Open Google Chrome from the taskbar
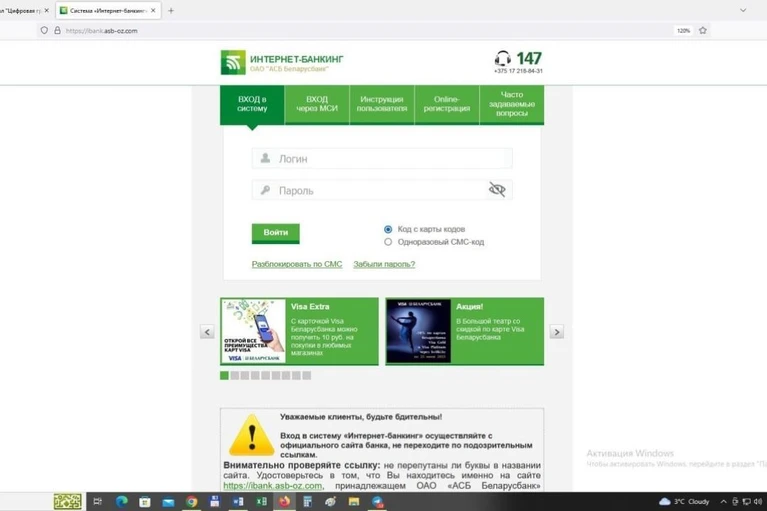Screen dimensions: 767x511 pyautogui.click(x=191, y=501)
